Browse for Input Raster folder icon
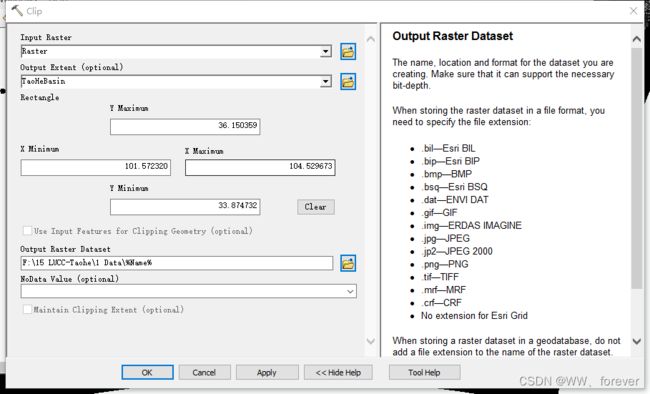650x394 pixels. [348, 52]
